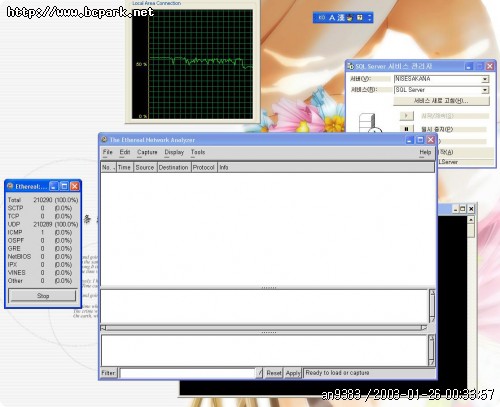
Task: Click the Apply filter button
Action: click(293, 373)
